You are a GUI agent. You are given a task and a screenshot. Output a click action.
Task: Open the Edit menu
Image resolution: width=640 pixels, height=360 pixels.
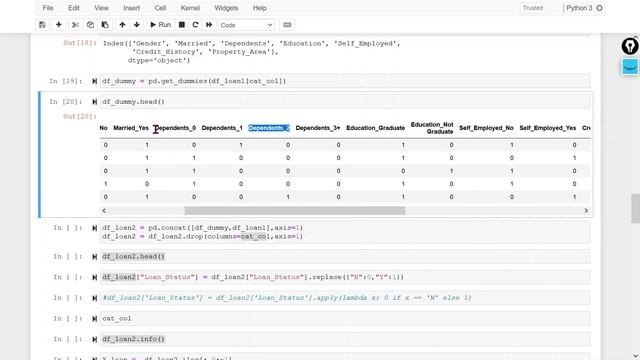click(x=73, y=8)
